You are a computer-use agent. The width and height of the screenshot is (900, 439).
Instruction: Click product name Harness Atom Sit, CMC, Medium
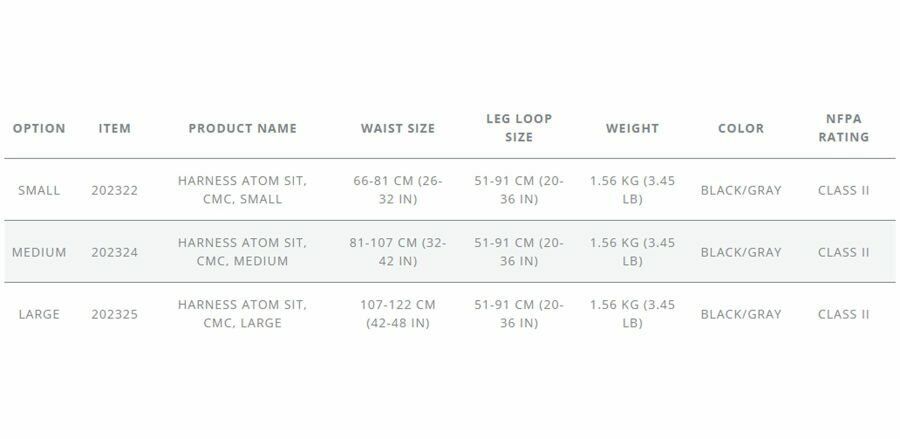click(x=242, y=252)
